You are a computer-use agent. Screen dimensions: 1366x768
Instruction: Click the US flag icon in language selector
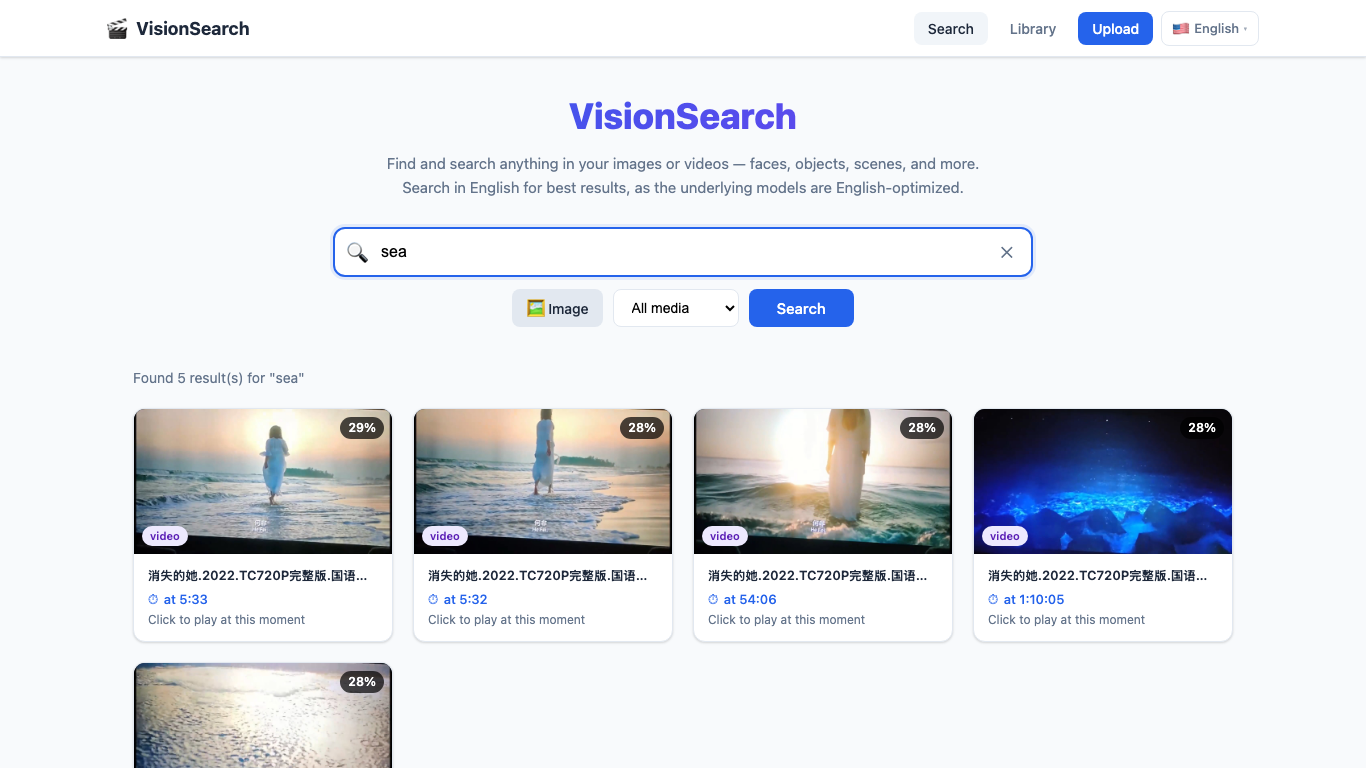(x=1180, y=28)
